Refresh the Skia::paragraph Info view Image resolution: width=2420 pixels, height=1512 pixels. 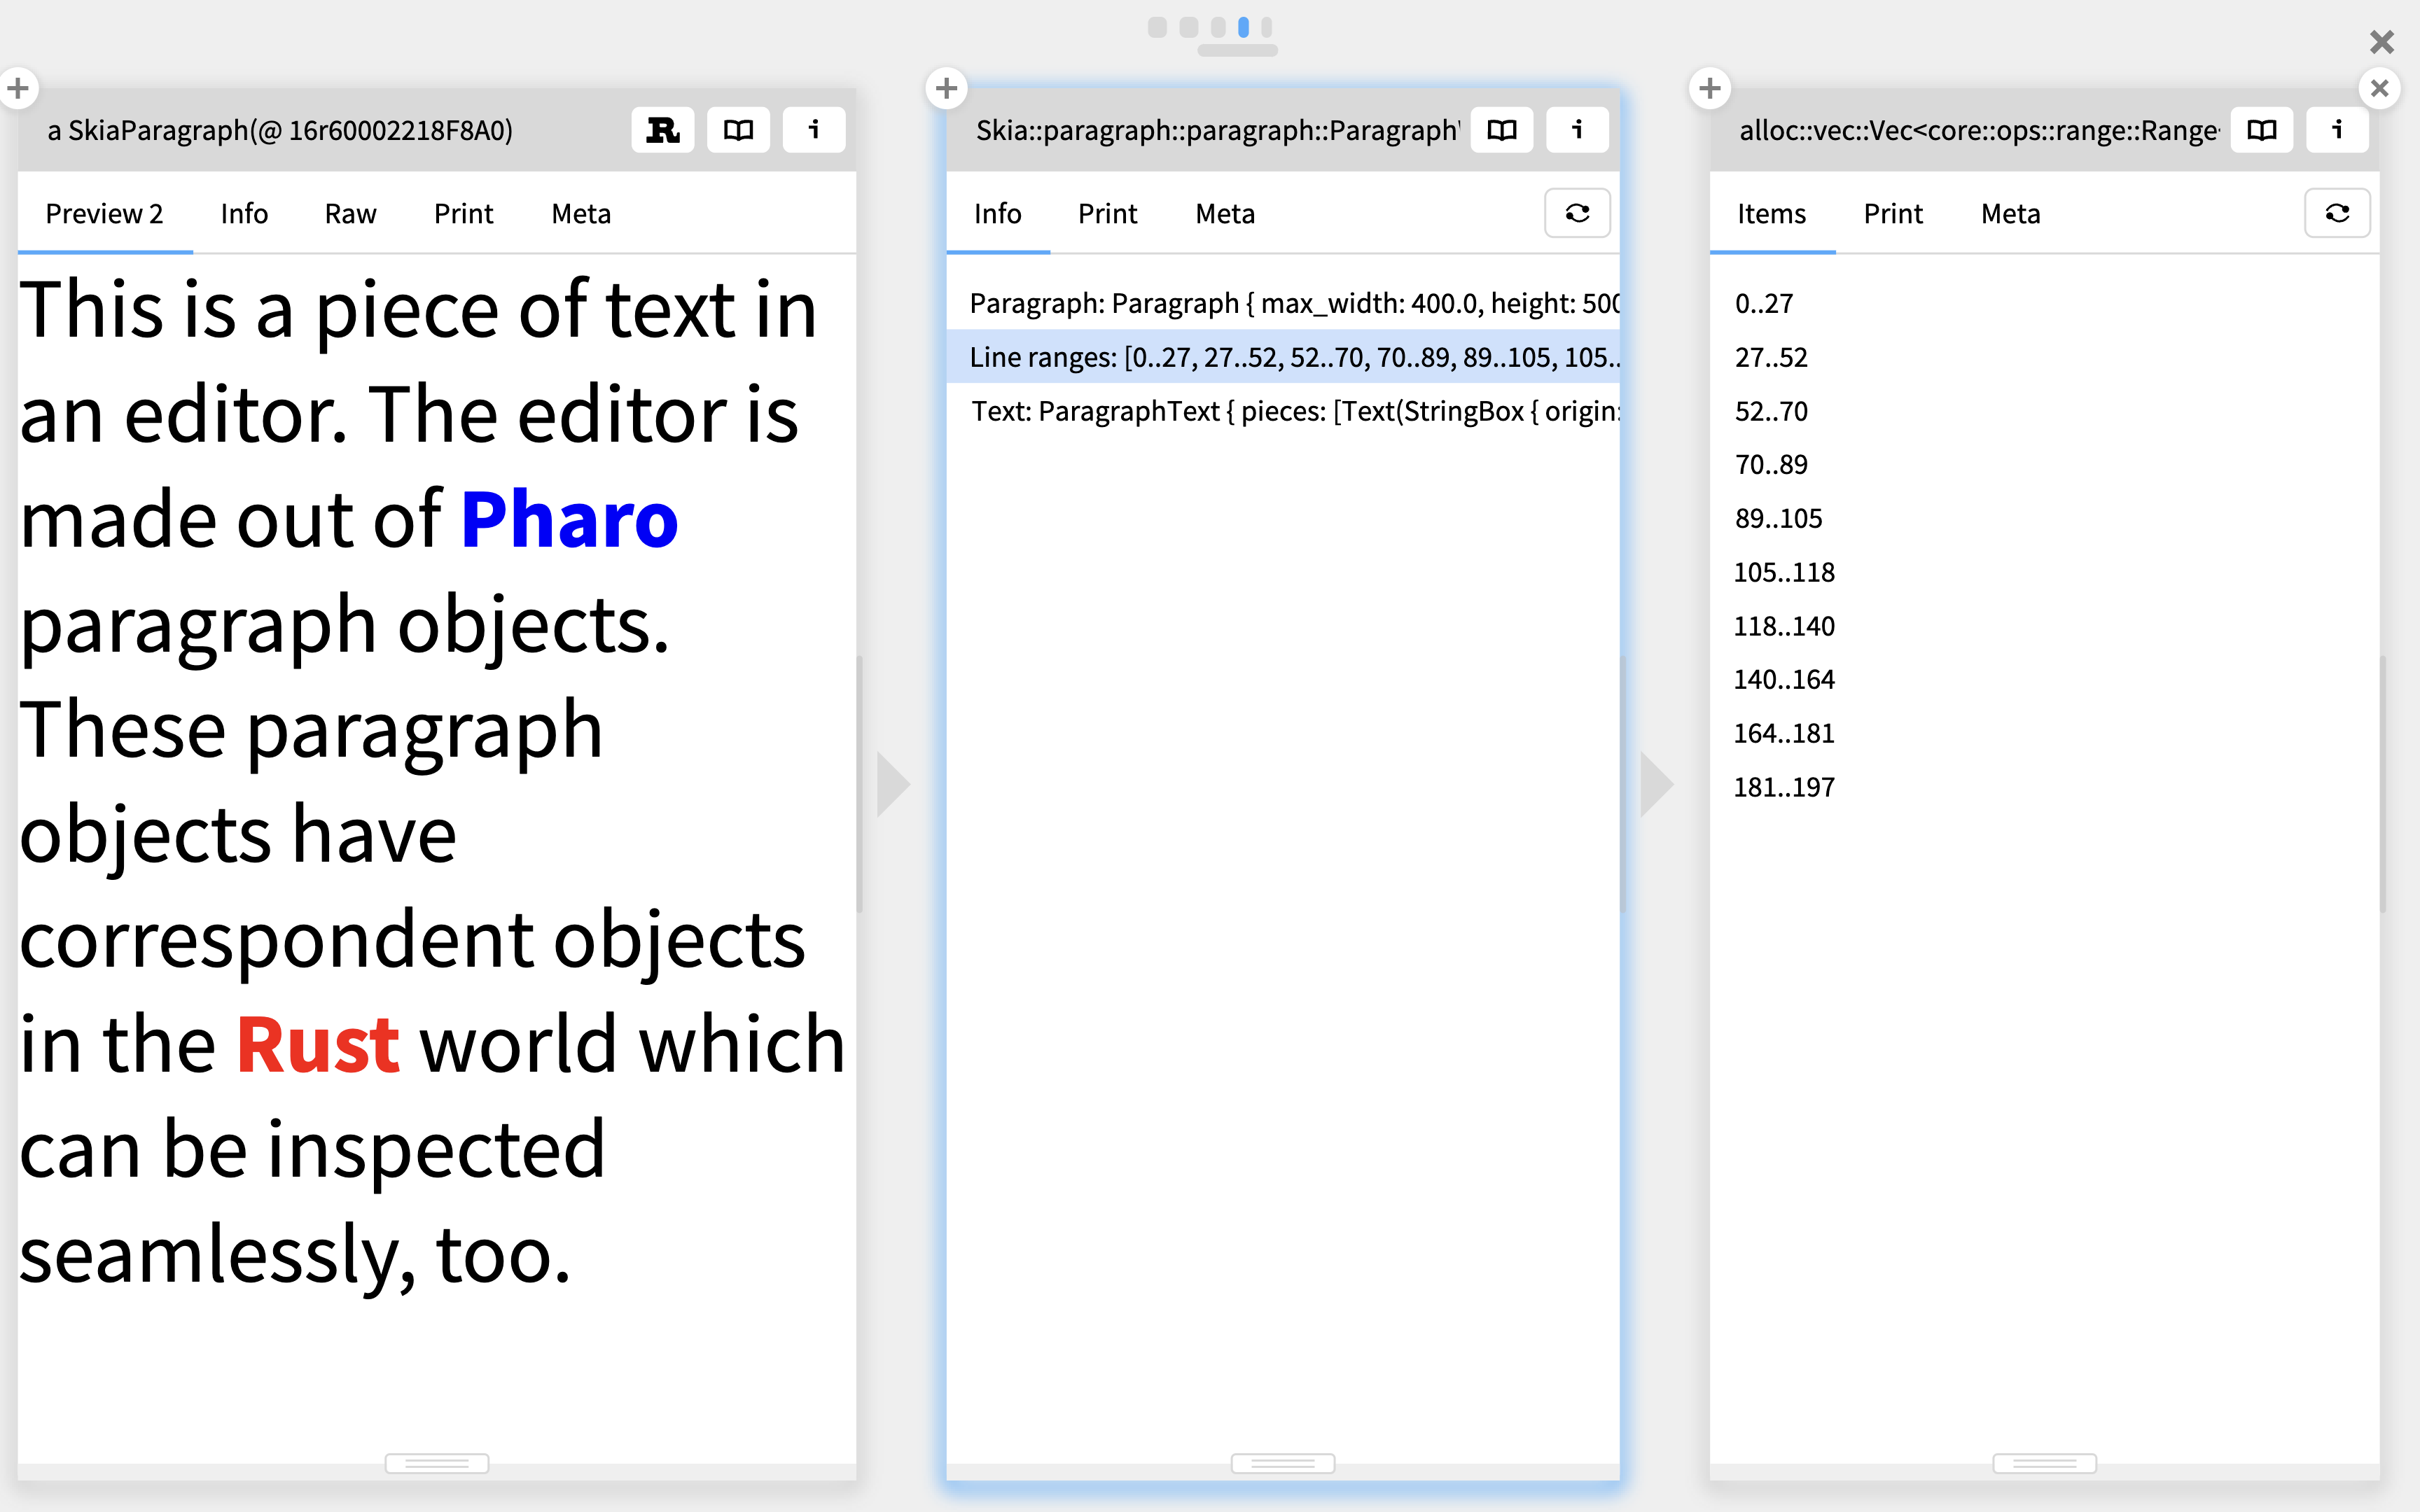pyautogui.click(x=1577, y=213)
